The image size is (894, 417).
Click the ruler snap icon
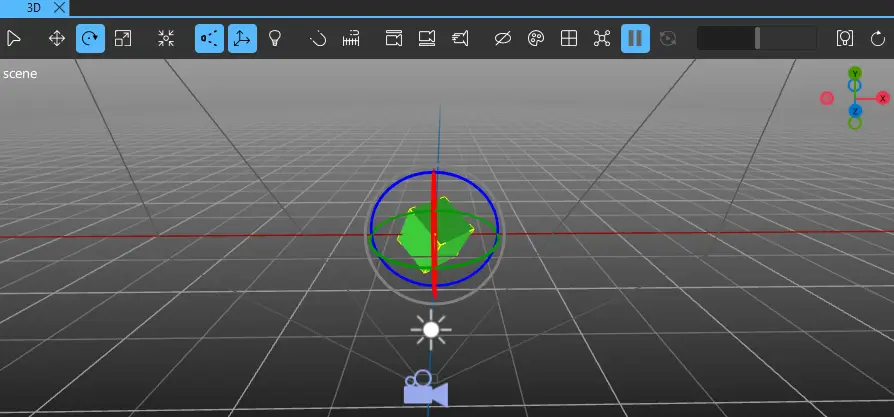tap(351, 39)
